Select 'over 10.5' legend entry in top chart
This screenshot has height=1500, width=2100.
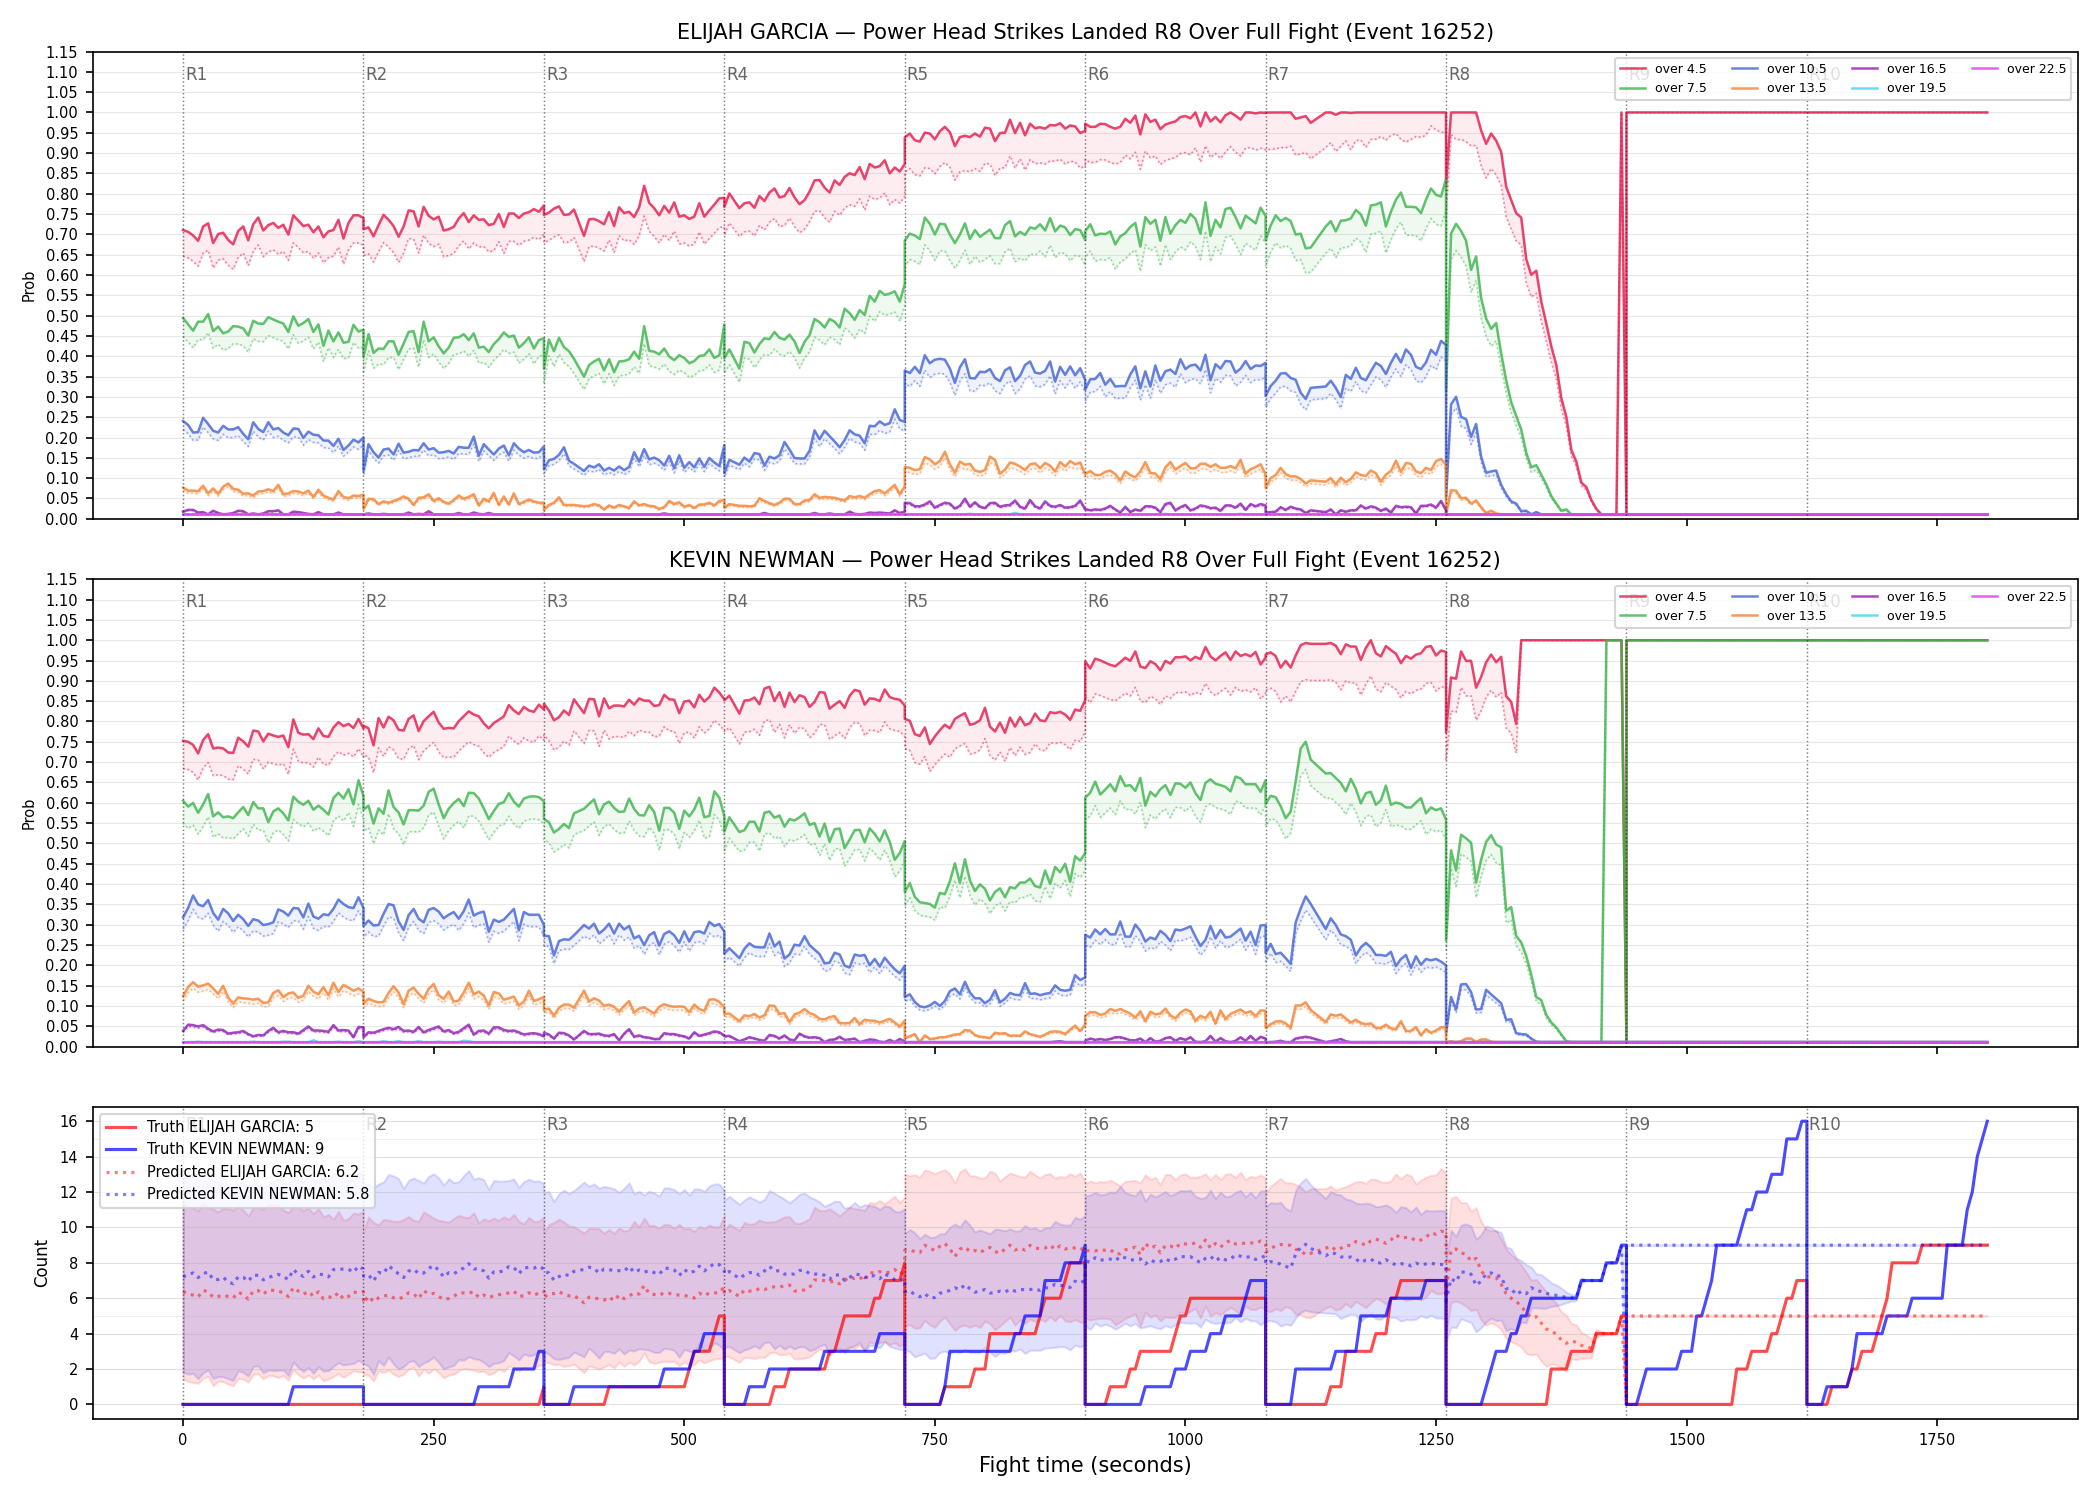(1779, 69)
